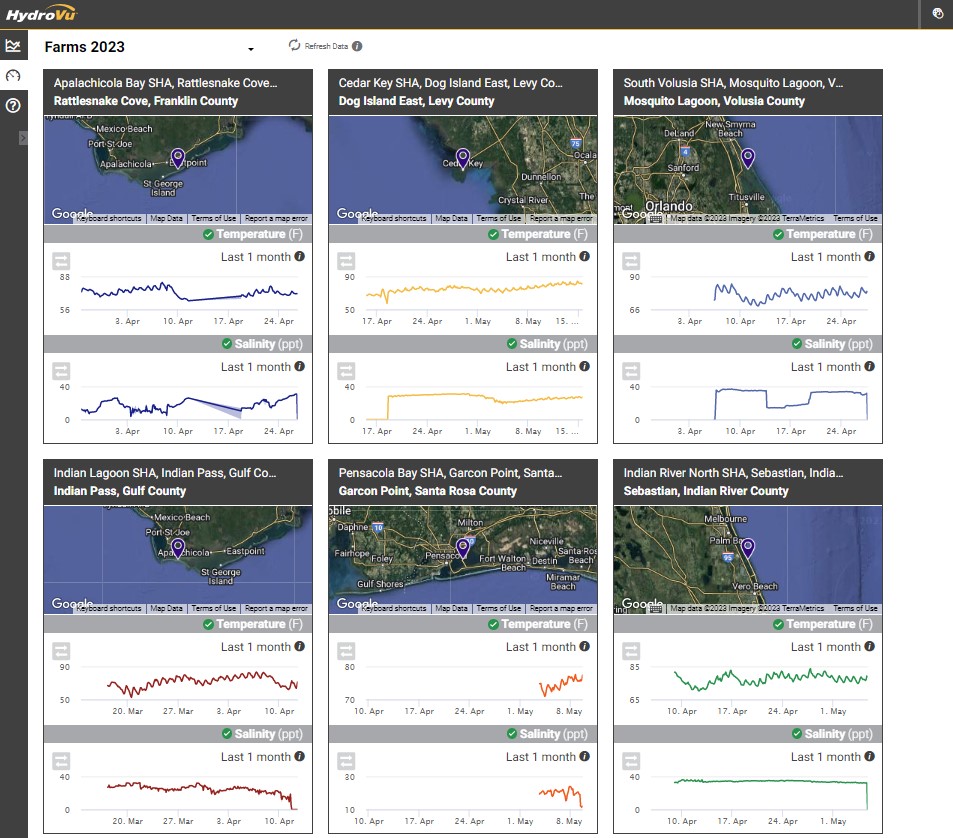Open the help question mark icon

pos(13,105)
